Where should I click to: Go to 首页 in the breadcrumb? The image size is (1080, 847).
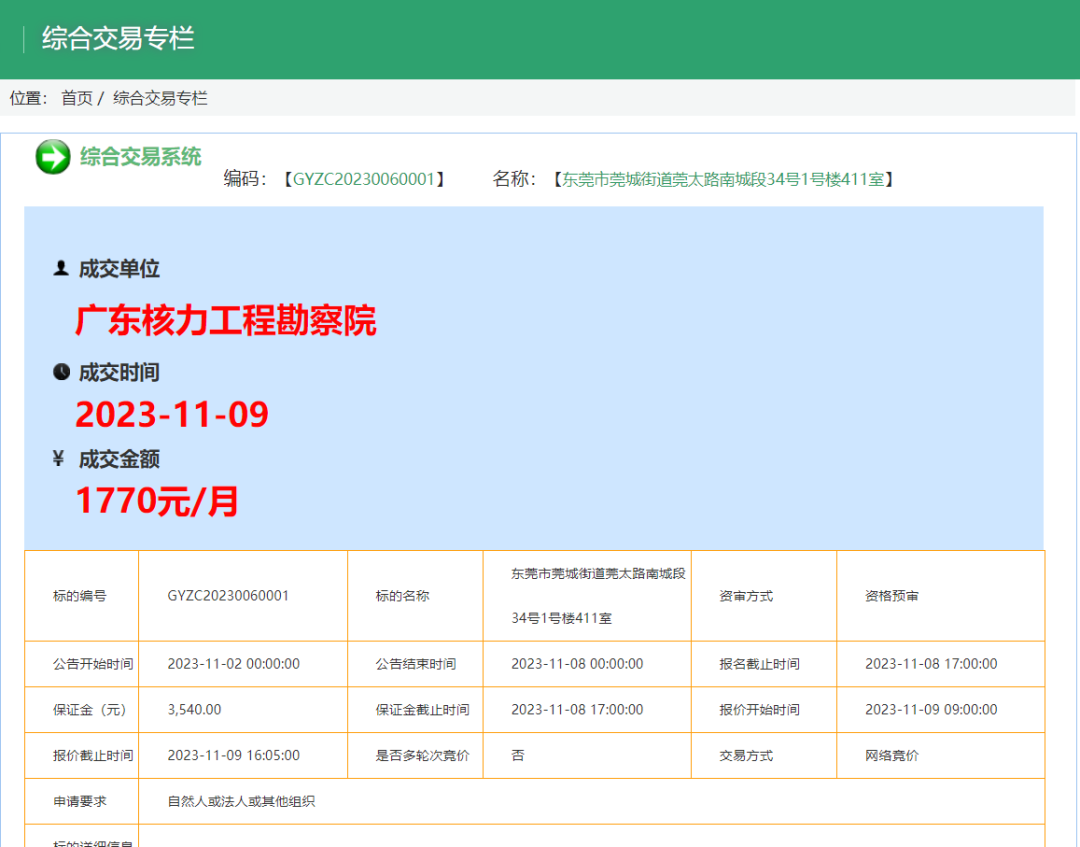[x=76, y=98]
